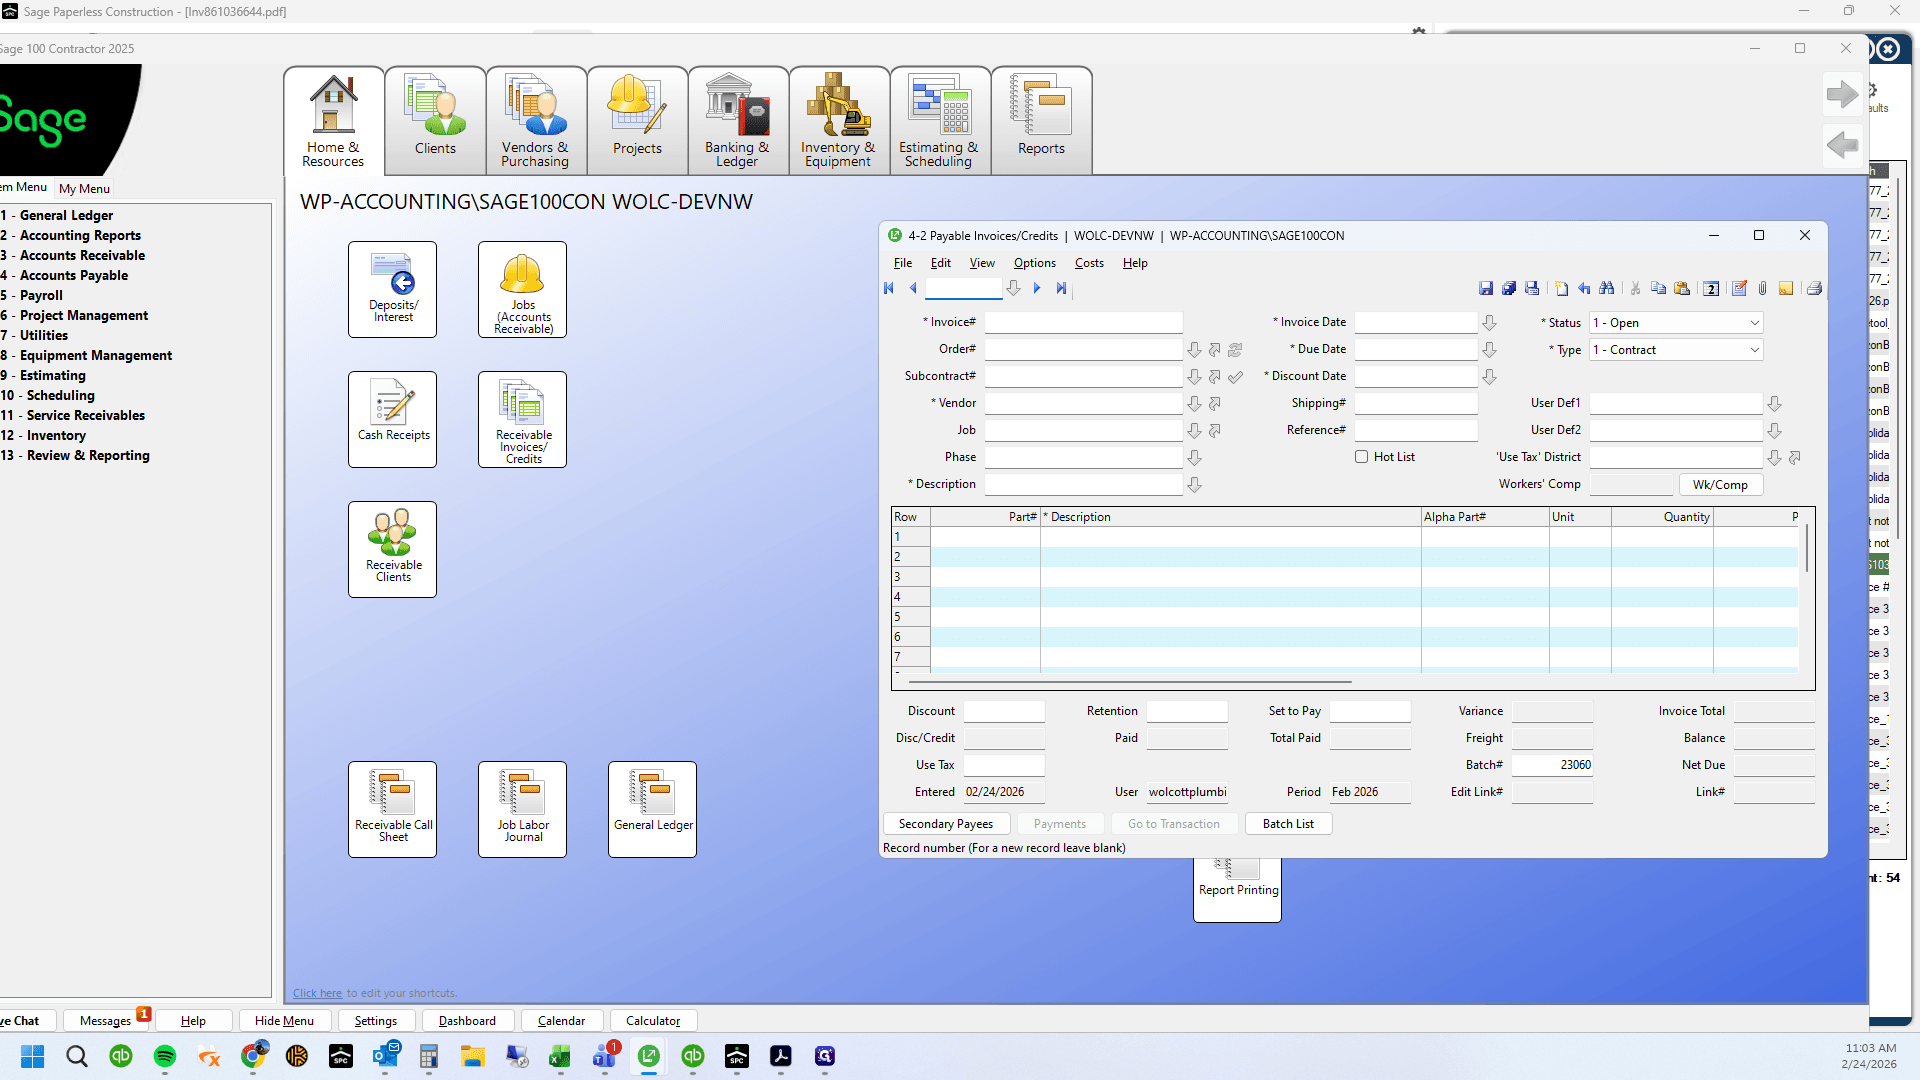The height and width of the screenshot is (1080, 1920).
Task: Open the File menu
Action: click(903, 263)
